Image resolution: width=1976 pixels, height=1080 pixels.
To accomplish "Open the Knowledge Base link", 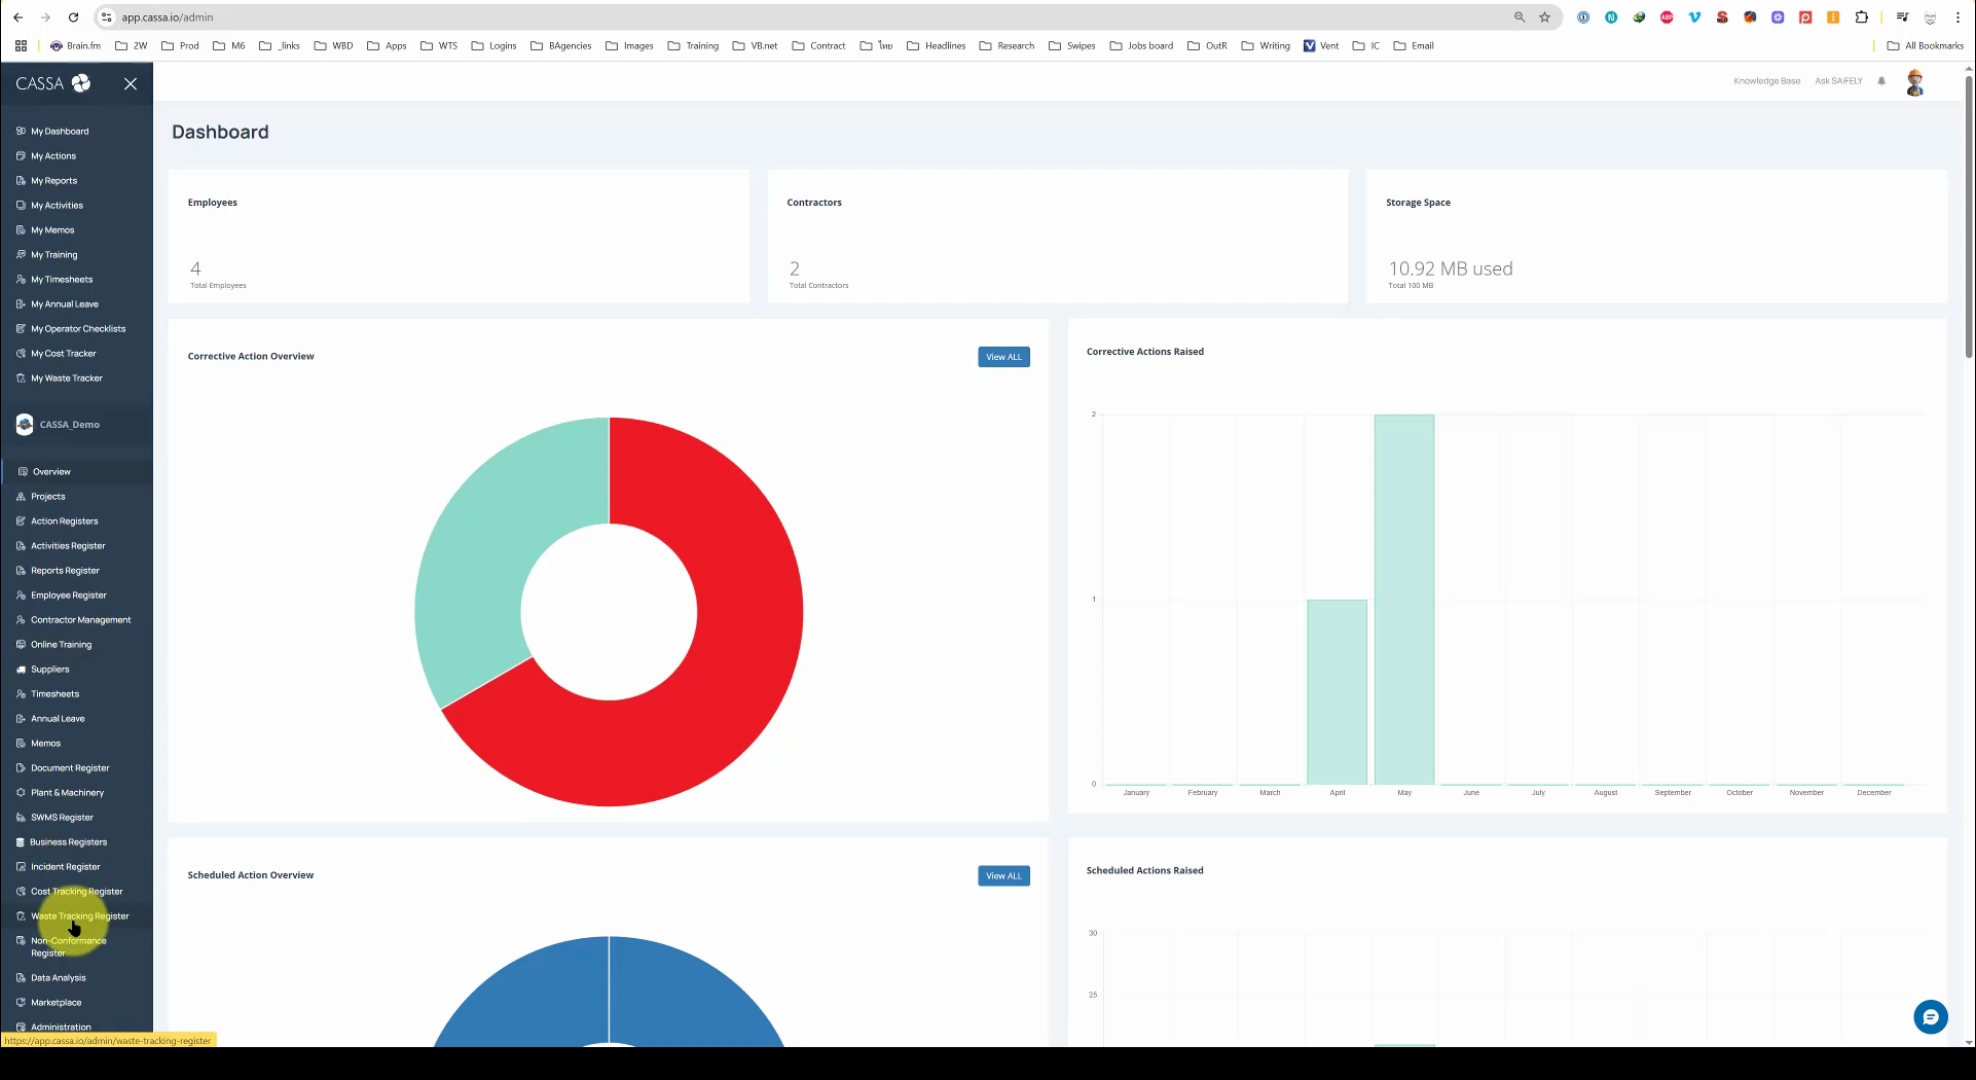I will (1766, 81).
